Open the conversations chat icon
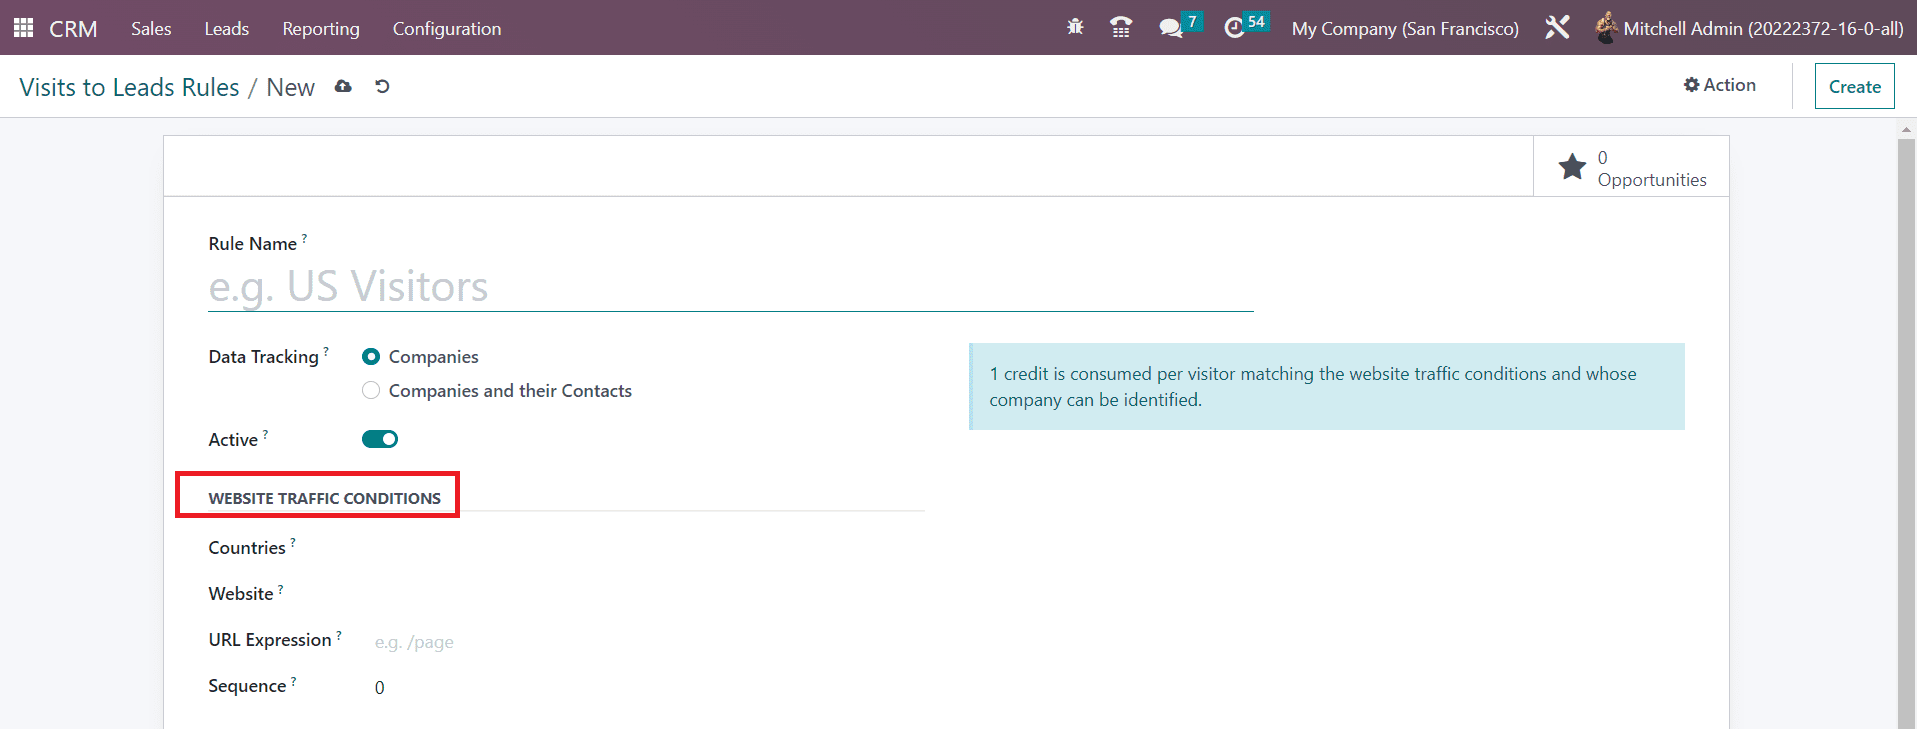The width and height of the screenshot is (1917, 729). coord(1170,28)
